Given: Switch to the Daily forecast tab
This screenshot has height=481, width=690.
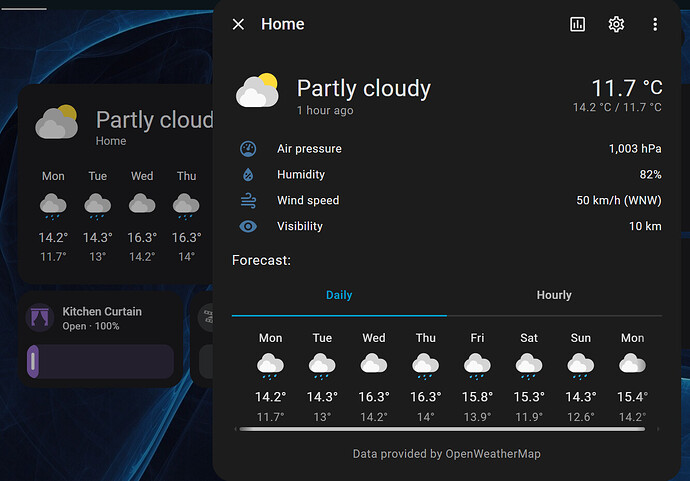Looking at the screenshot, I should pyautogui.click(x=339, y=295).
